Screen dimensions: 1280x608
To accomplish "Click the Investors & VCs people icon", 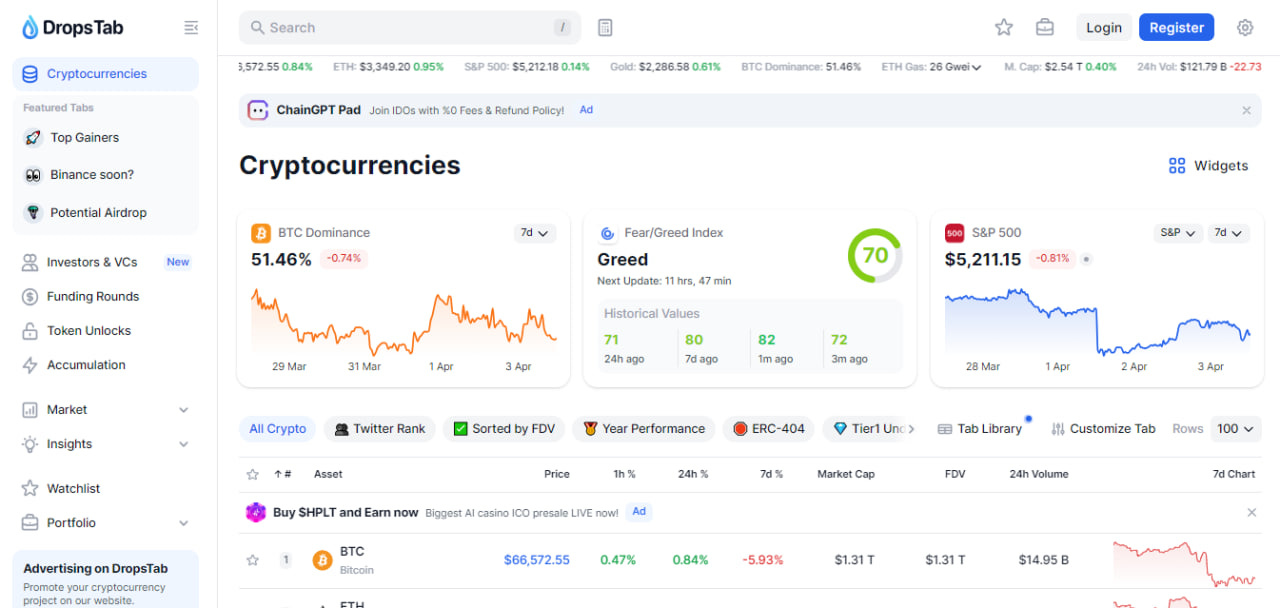I will (x=30, y=262).
